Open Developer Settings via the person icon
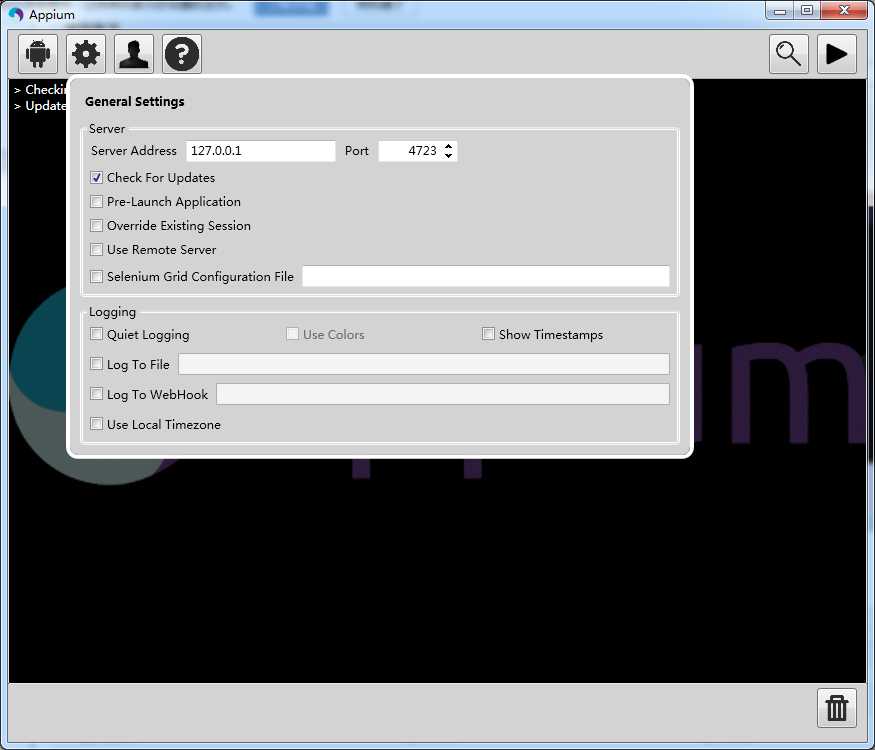Screen dimensions: 875x750 [134, 54]
